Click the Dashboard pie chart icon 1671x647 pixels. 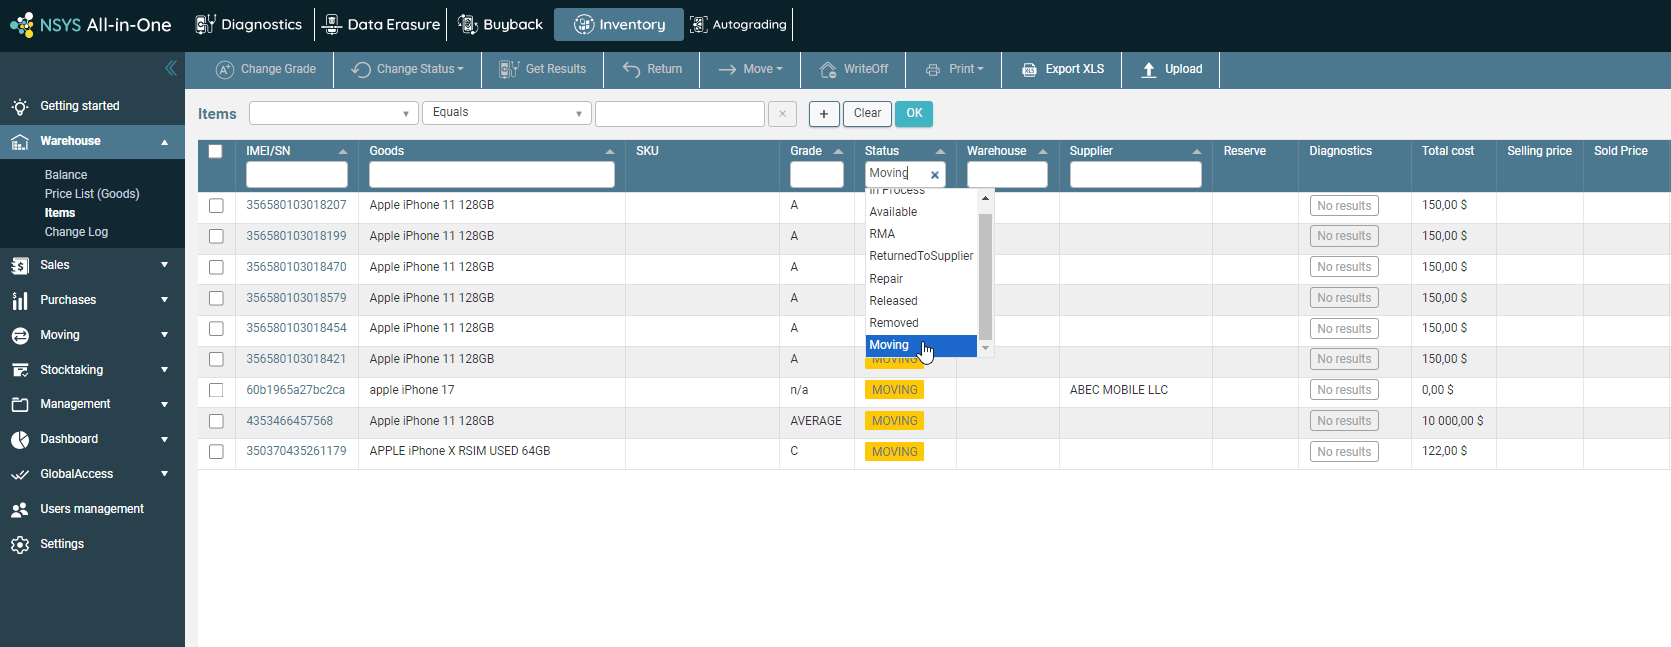pos(19,440)
